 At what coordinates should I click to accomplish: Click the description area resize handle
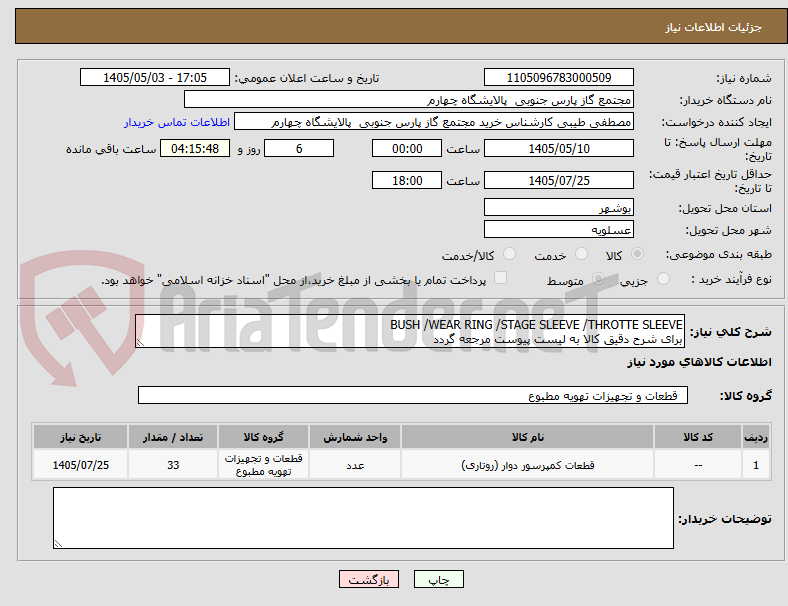click(140, 343)
